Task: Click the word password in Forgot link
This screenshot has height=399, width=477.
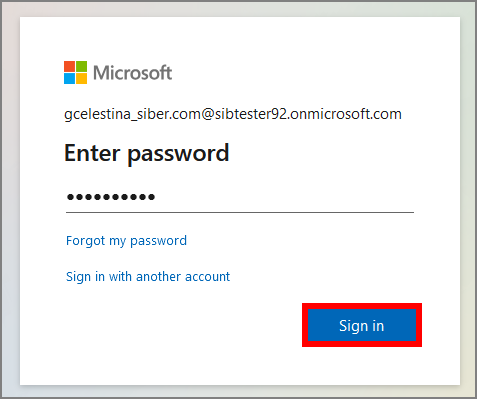Action: pos(159,241)
